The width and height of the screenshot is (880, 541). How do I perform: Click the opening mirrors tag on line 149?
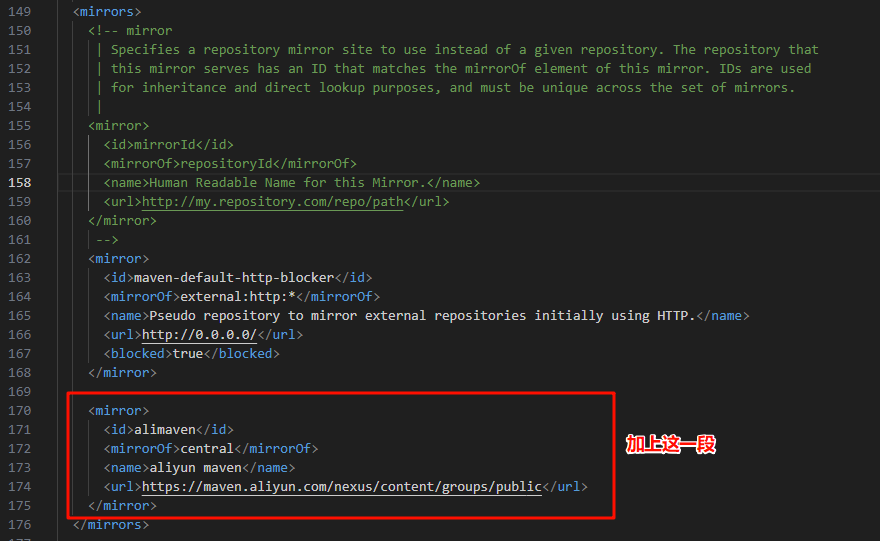(x=107, y=12)
